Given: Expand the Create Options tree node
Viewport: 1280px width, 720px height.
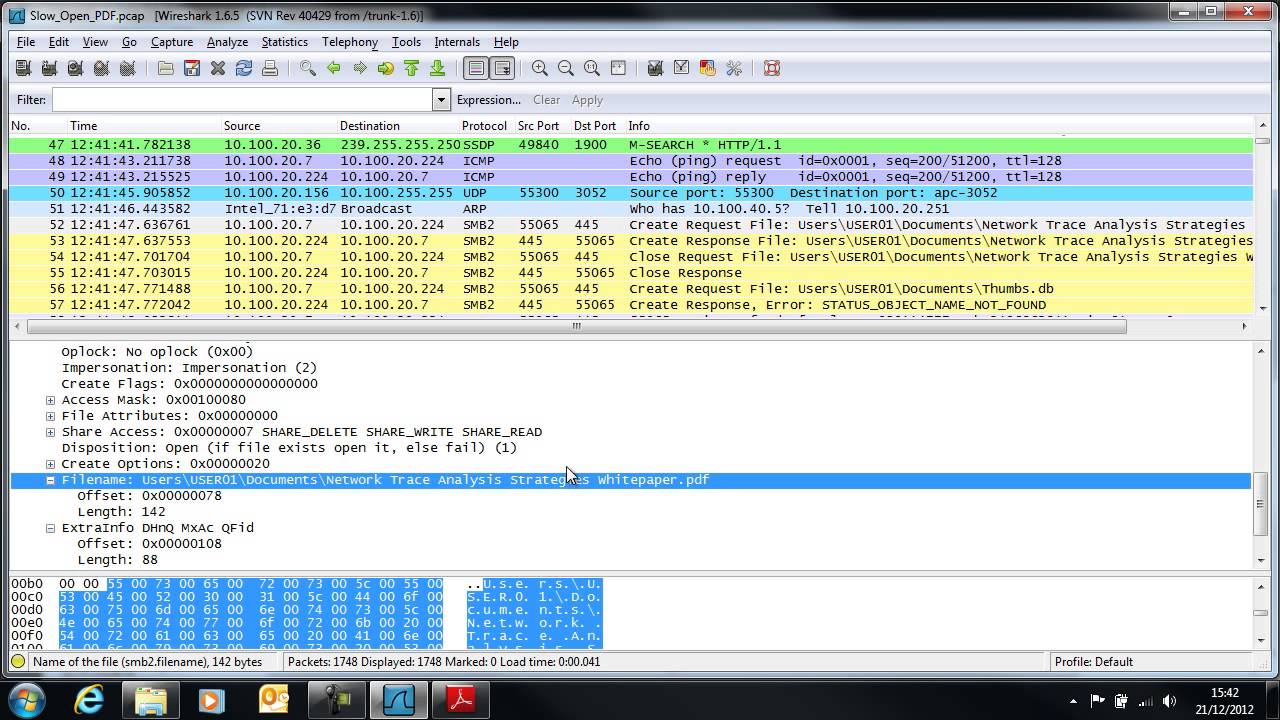Looking at the screenshot, I should click(x=50, y=464).
